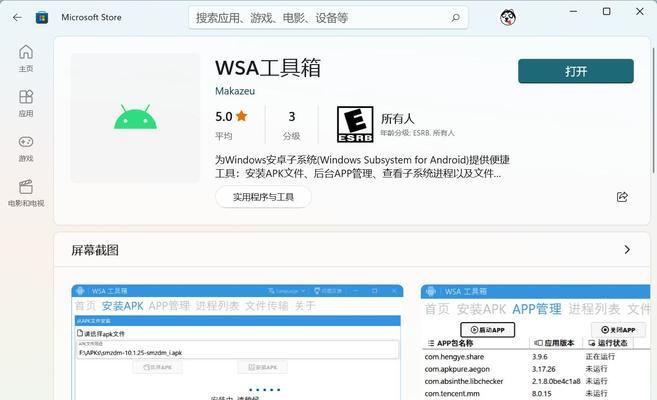Click the search box field
Image resolution: width=657 pixels, height=400 pixels.
point(328,18)
